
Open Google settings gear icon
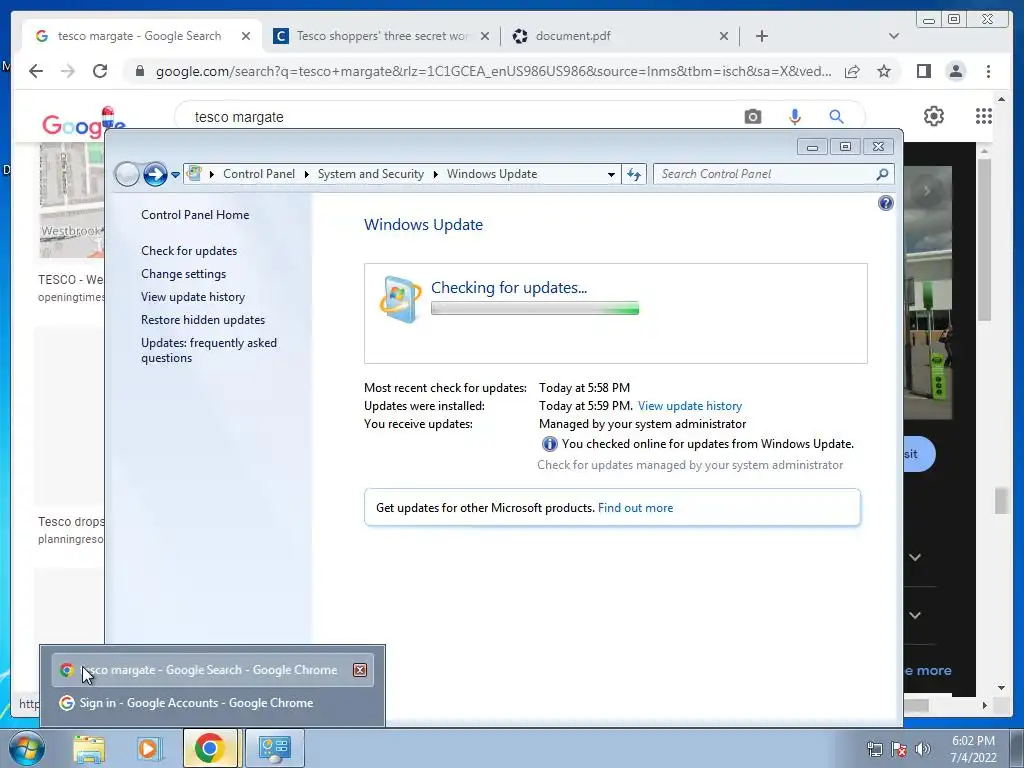pyautogui.click(x=933, y=116)
